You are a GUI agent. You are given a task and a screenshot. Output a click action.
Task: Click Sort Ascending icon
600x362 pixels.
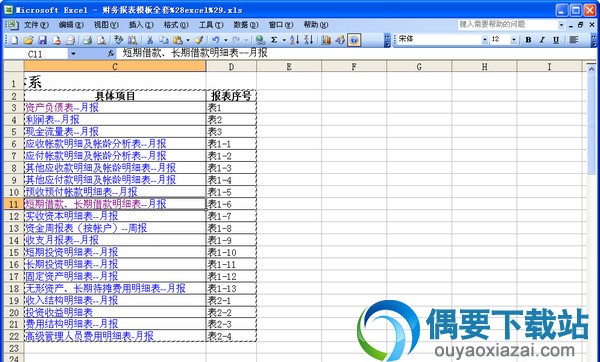tap(294, 40)
